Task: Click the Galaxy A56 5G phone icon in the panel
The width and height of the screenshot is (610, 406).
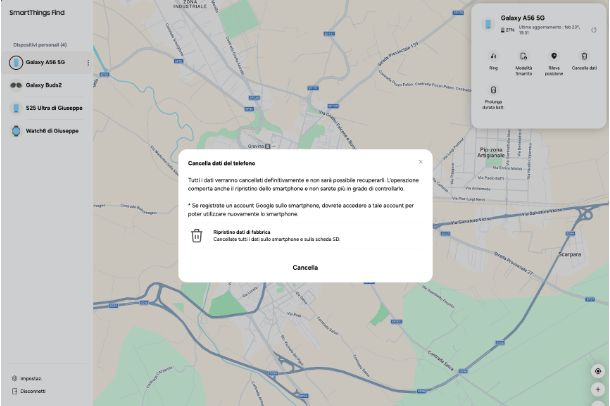Action: [488, 24]
